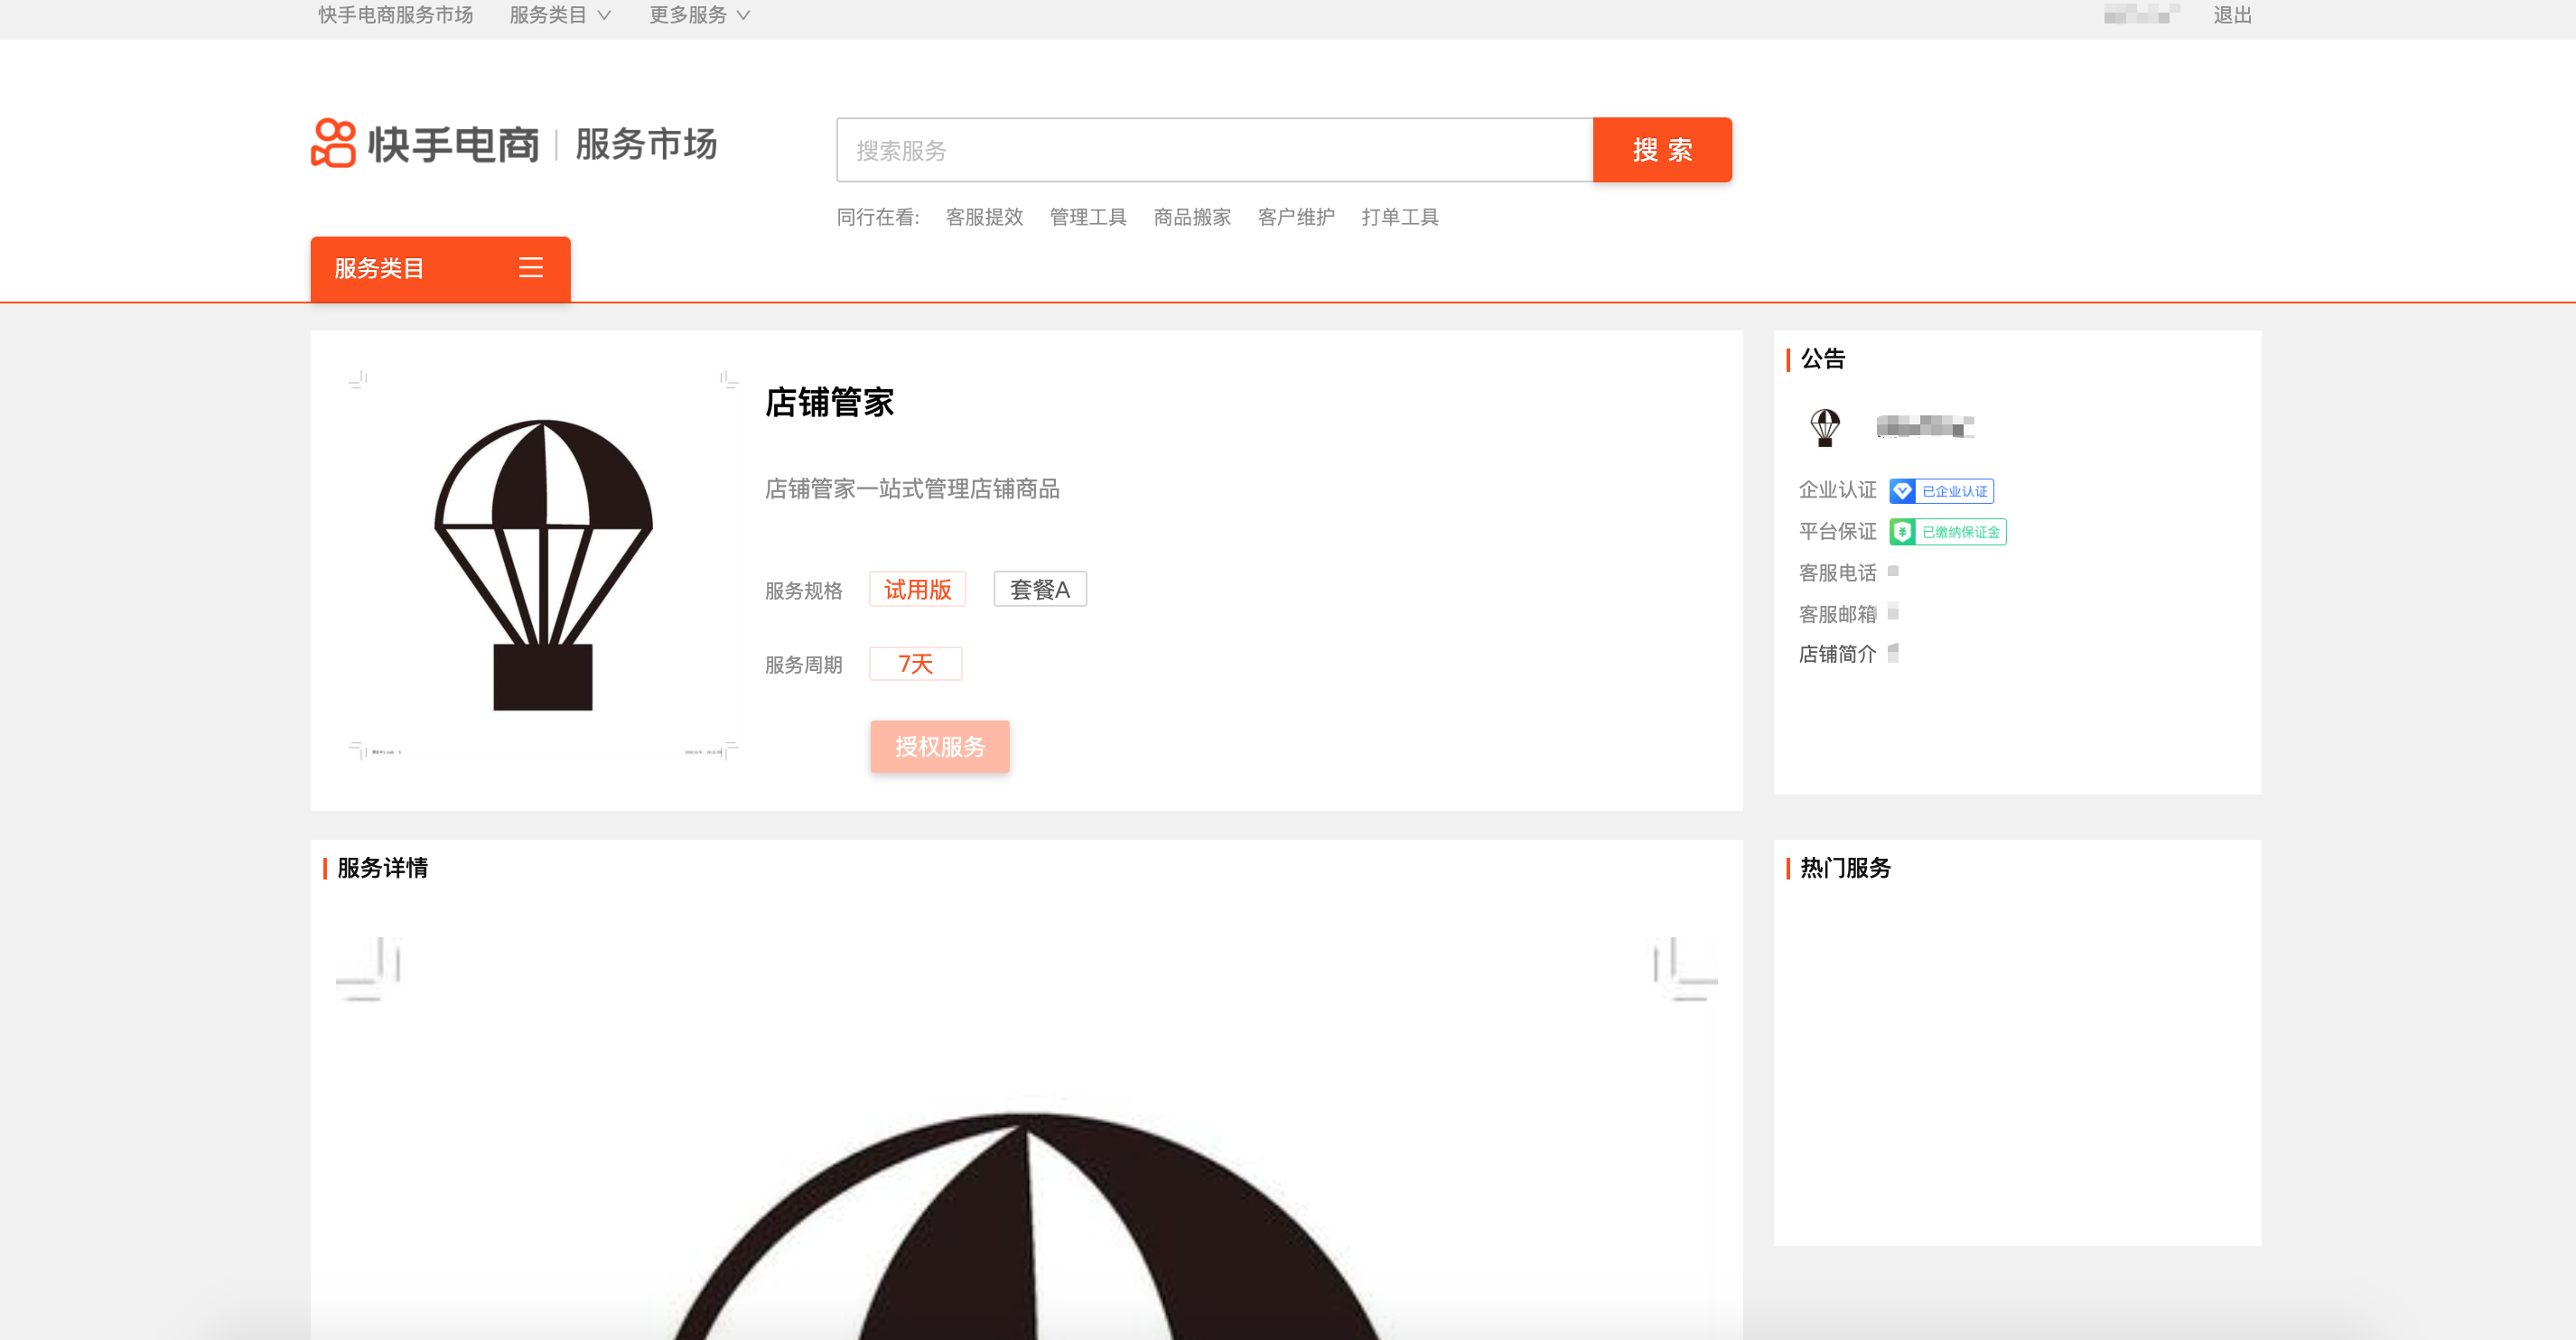
Task: Click the 热门服务 section heading
Action: [x=1845, y=868]
